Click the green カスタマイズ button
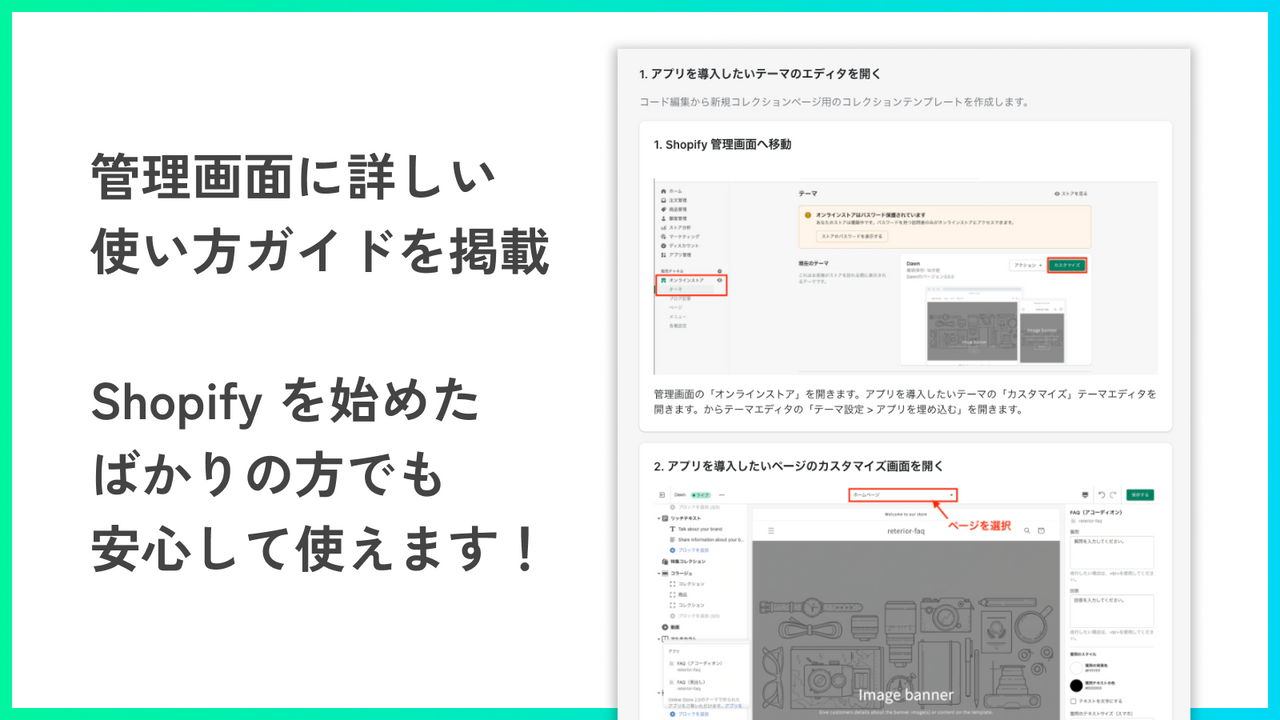Image resolution: width=1280 pixels, height=720 pixels. coord(1065,264)
